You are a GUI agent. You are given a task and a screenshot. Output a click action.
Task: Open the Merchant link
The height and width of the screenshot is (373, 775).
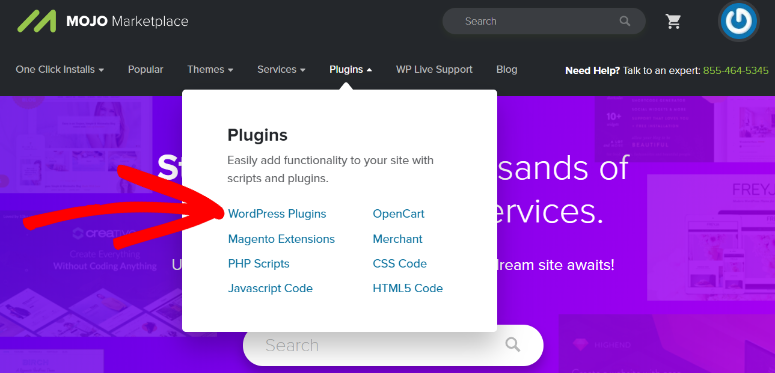tap(397, 239)
